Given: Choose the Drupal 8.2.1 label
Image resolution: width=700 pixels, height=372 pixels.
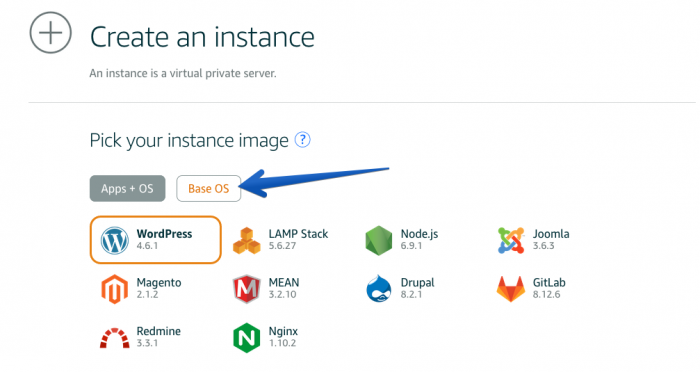Looking at the screenshot, I should (x=417, y=288).
